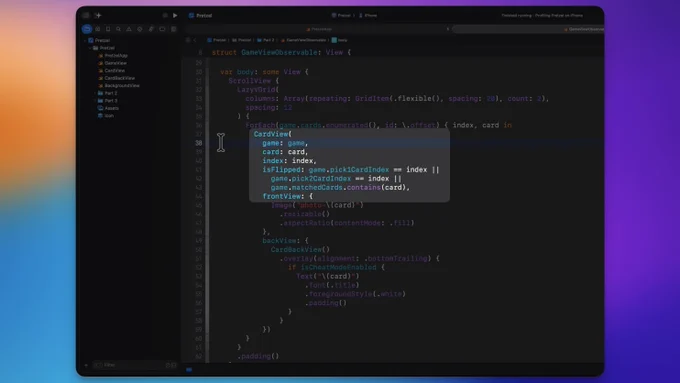Viewport: 680px width, 383px height.
Task: Click line number 38 in gutter
Action: coord(199,143)
